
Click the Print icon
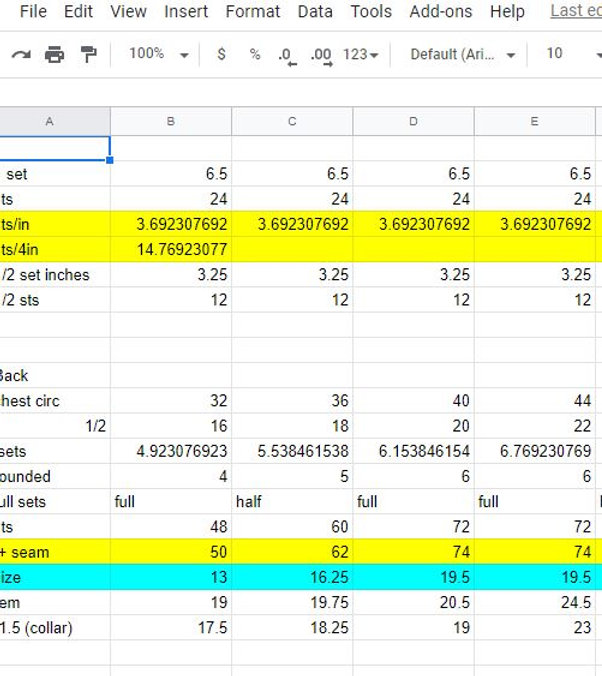click(54, 55)
